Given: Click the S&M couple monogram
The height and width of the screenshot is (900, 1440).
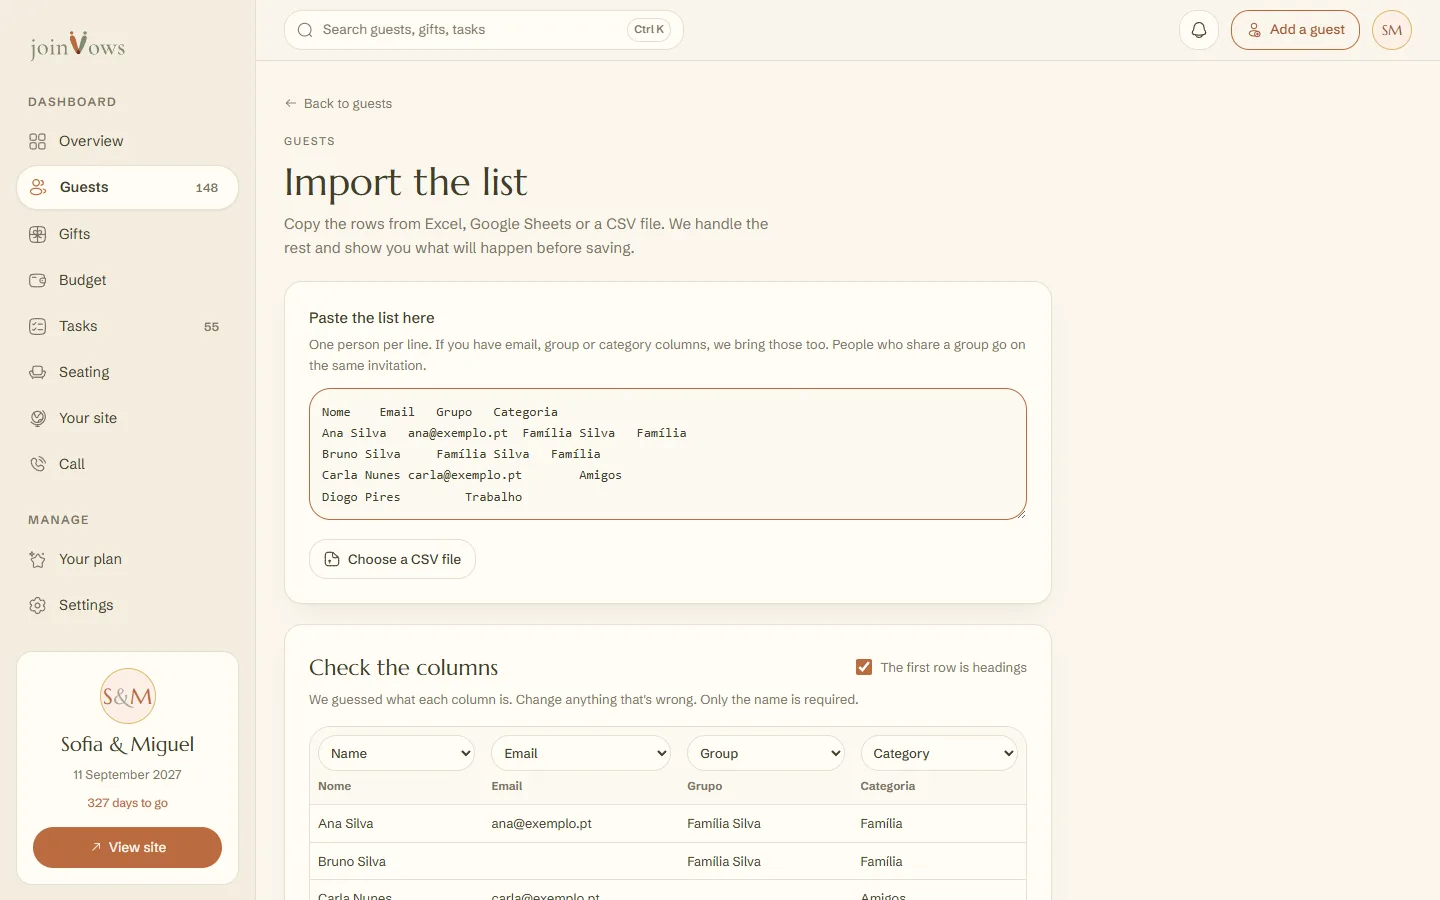Looking at the screenshot, I should tap(128, 696).
